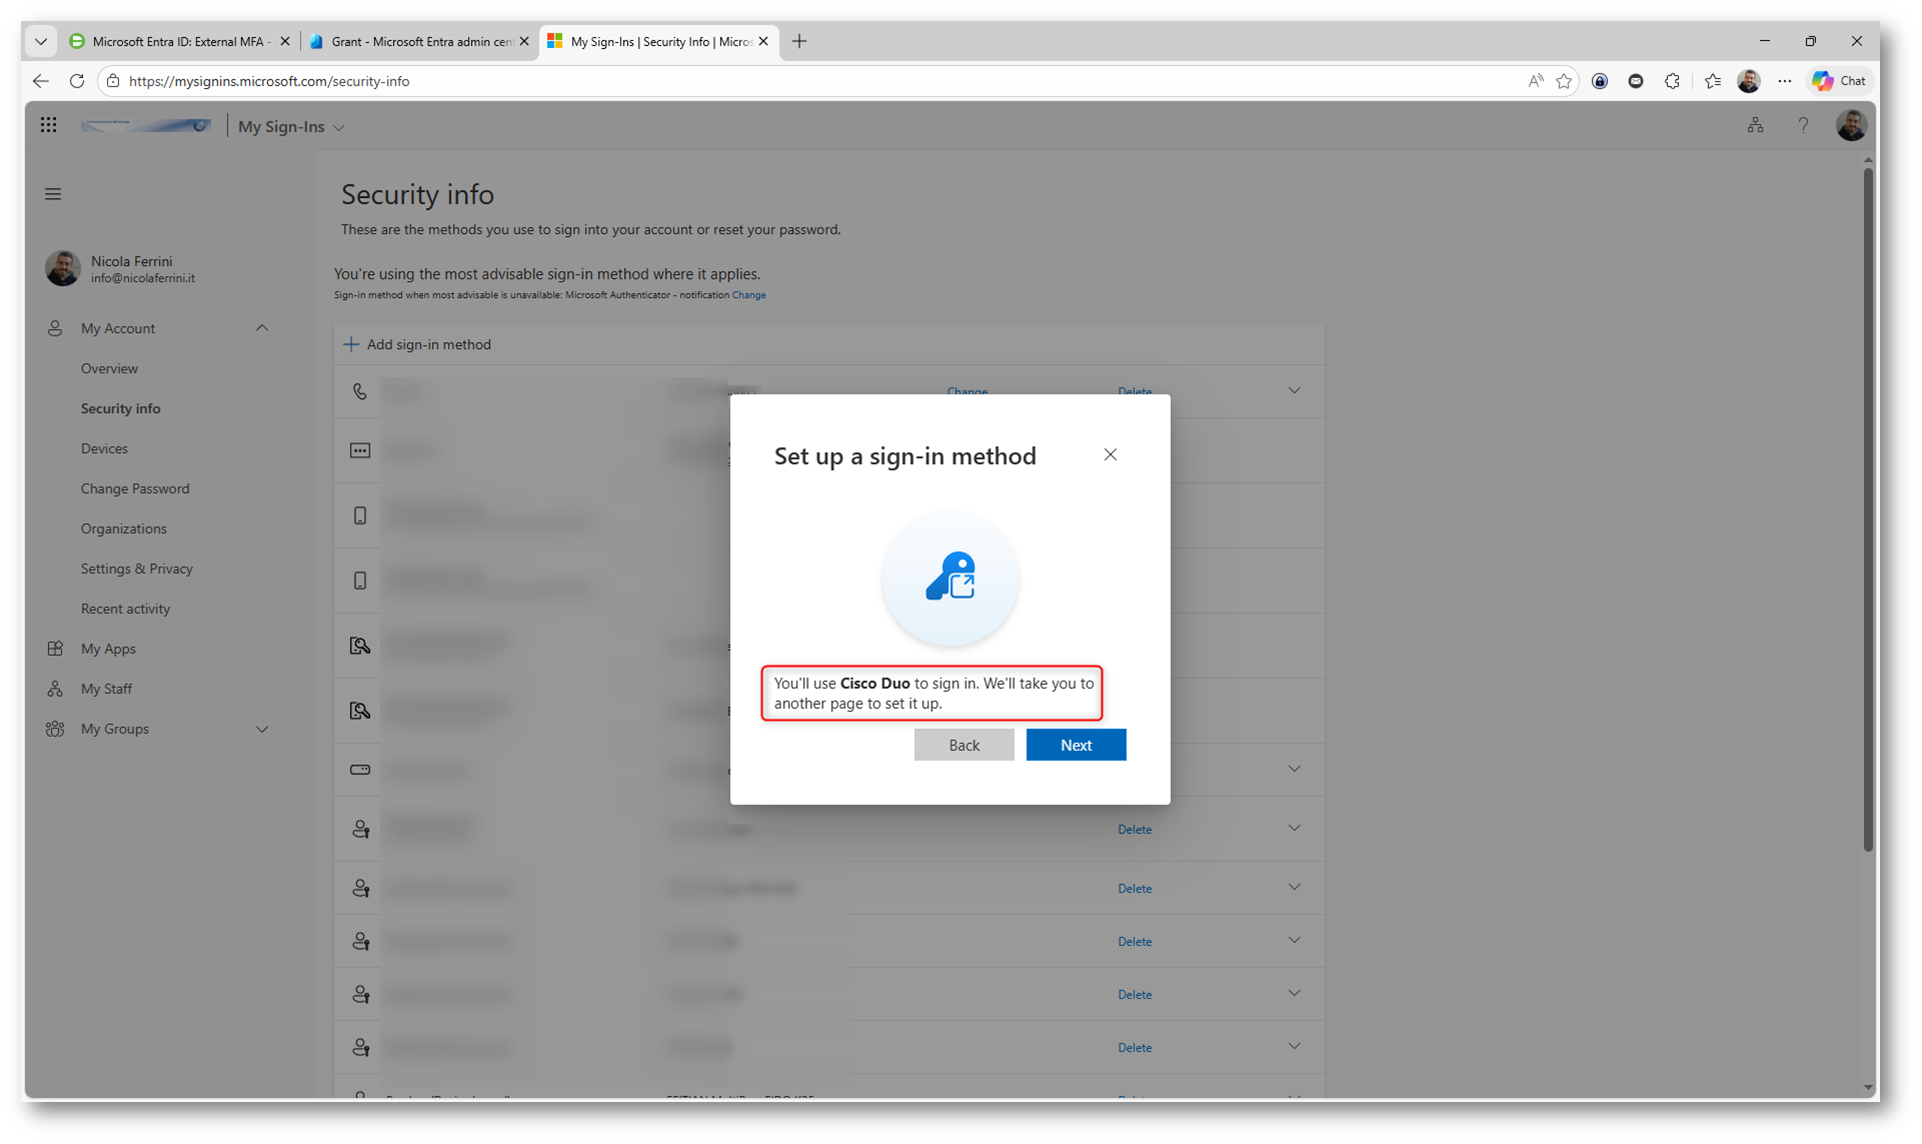Click the browser address bar URL
1922x1144 pixels.
pyautogui.click(x=269, y=81)
